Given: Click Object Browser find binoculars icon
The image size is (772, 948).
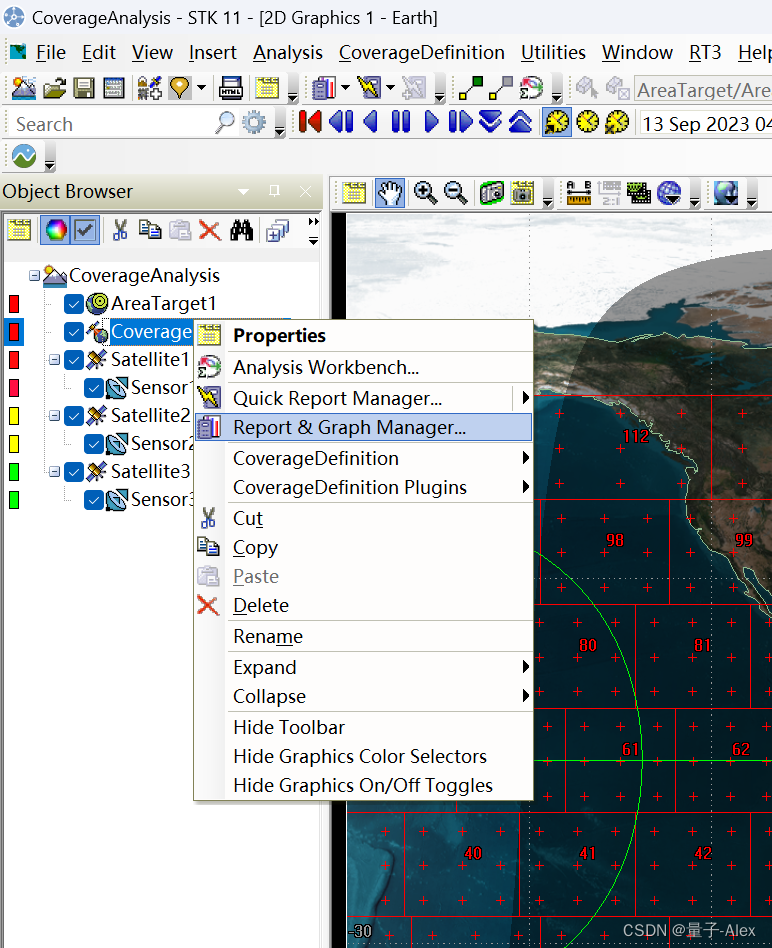Looking at the screenshot, I should (x=241, y=230).
